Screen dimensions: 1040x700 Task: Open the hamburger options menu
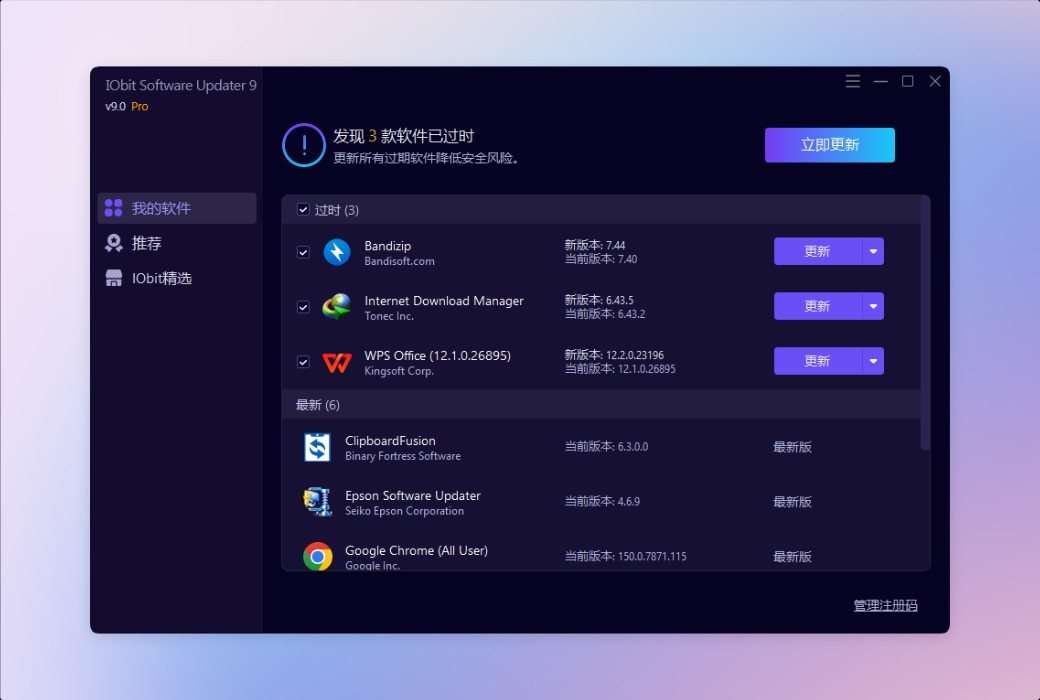(x=853, y=81)
